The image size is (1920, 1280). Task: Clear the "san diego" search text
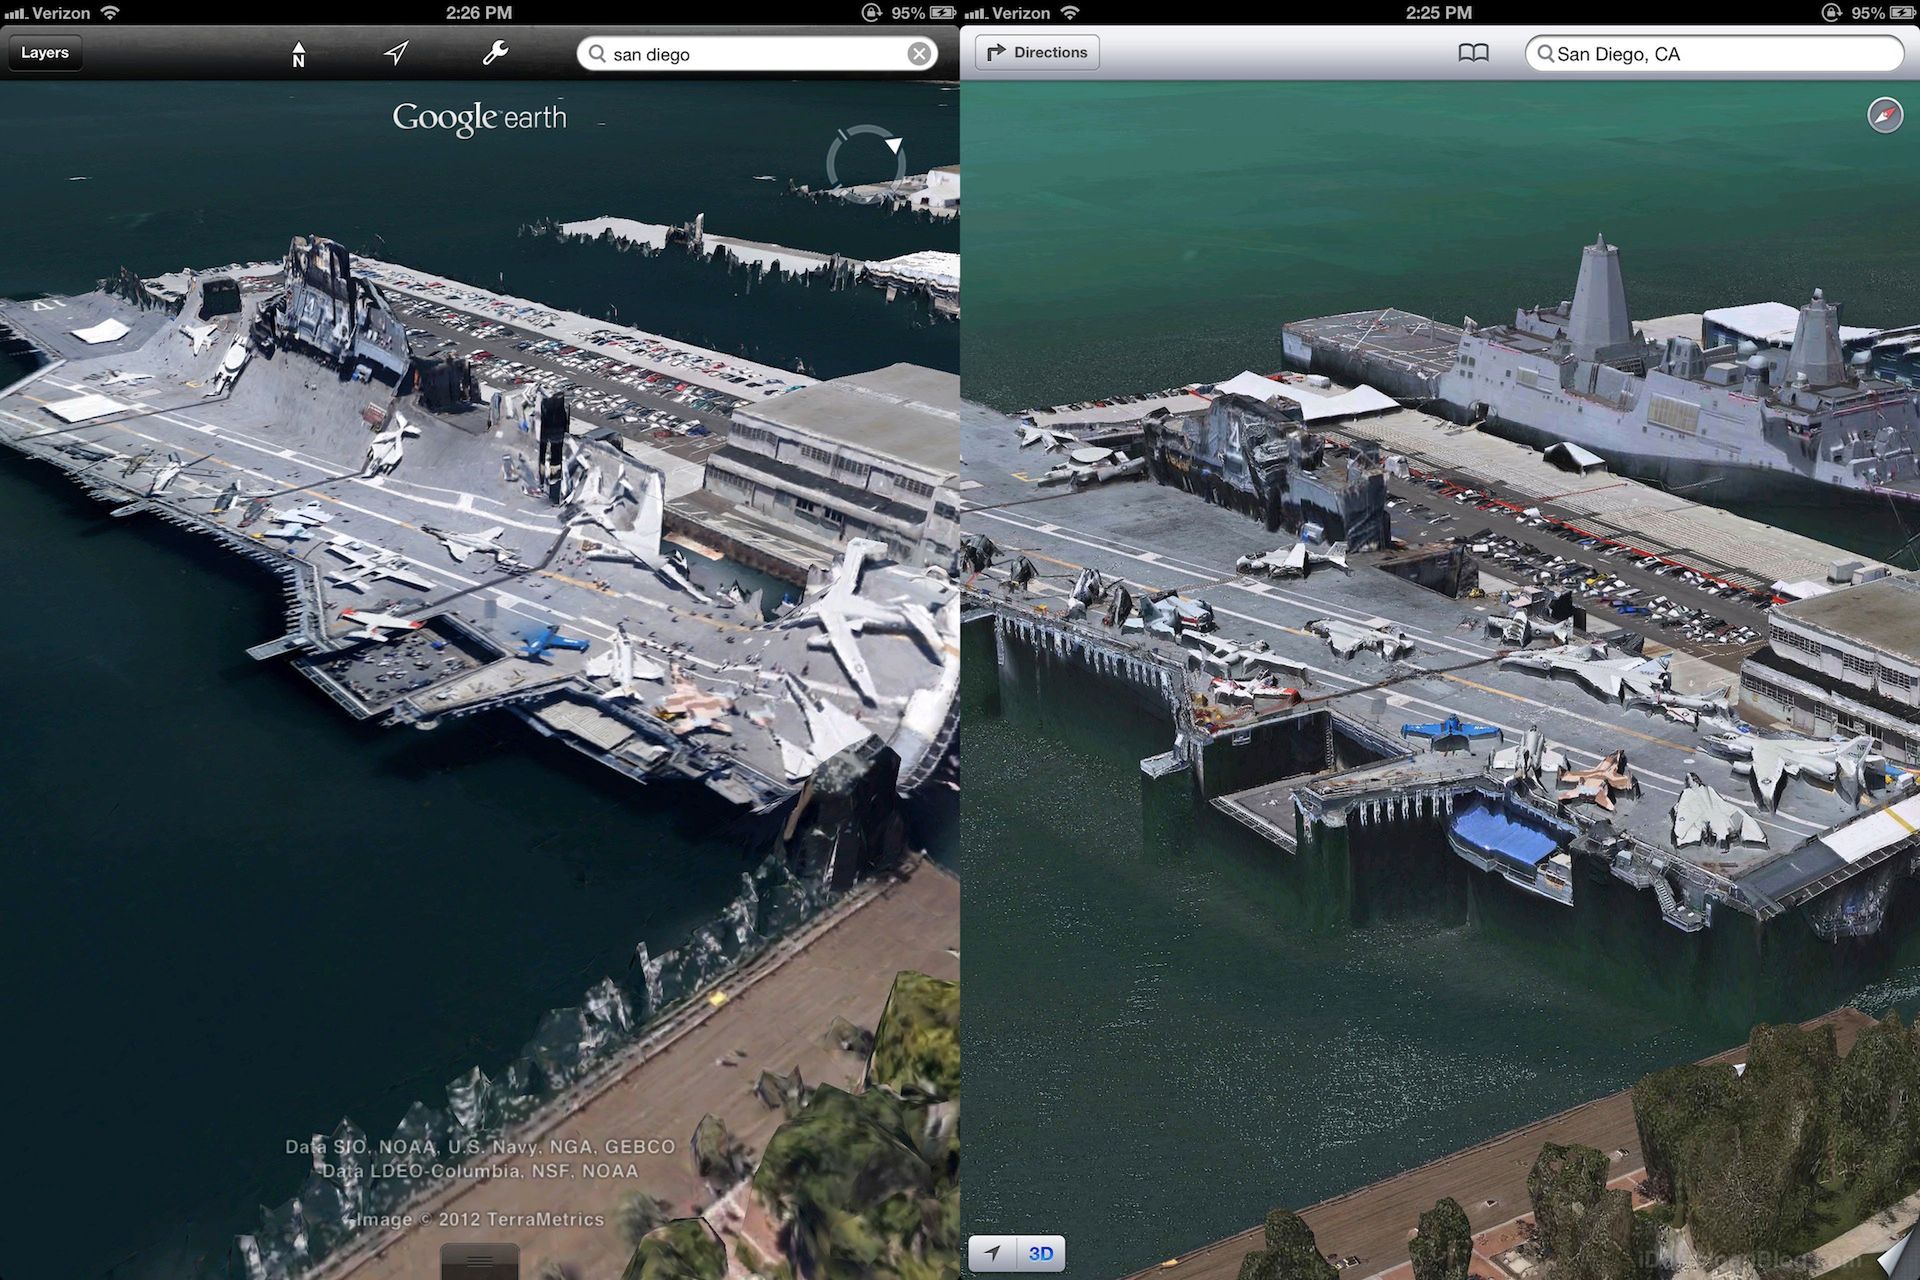pos(919,54)
